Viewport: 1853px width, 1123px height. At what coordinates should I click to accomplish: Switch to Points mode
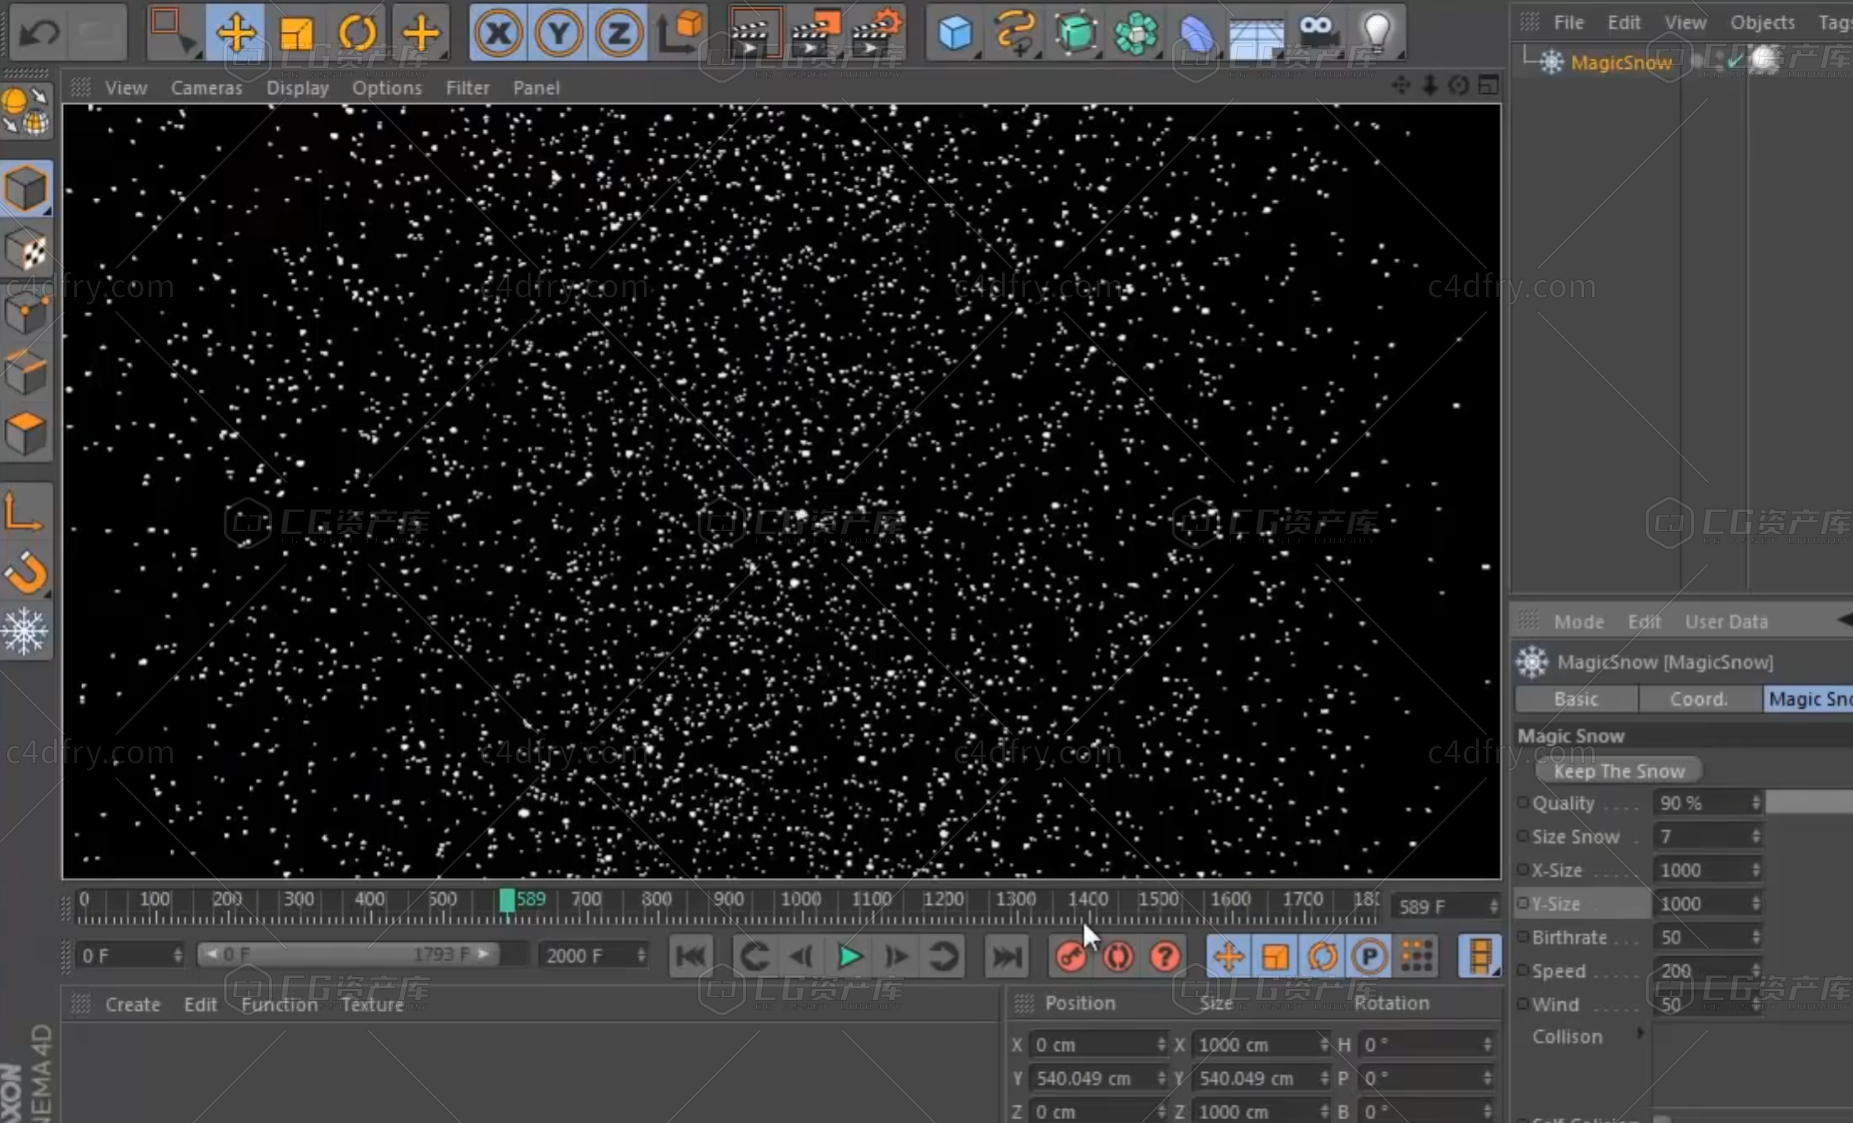point(27,311)
